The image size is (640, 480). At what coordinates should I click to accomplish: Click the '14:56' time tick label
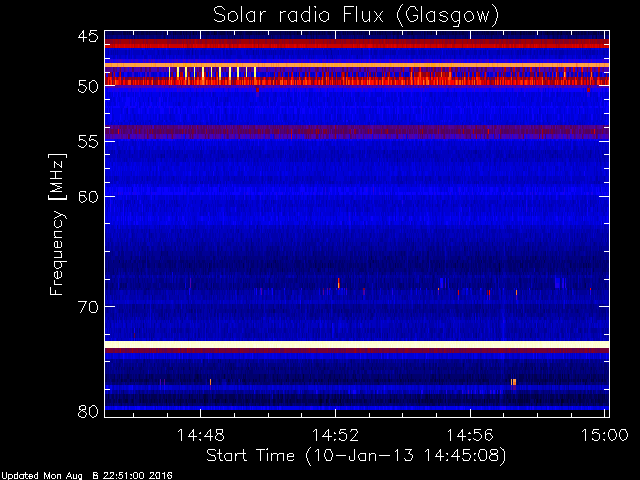click(x=470, y=435)
